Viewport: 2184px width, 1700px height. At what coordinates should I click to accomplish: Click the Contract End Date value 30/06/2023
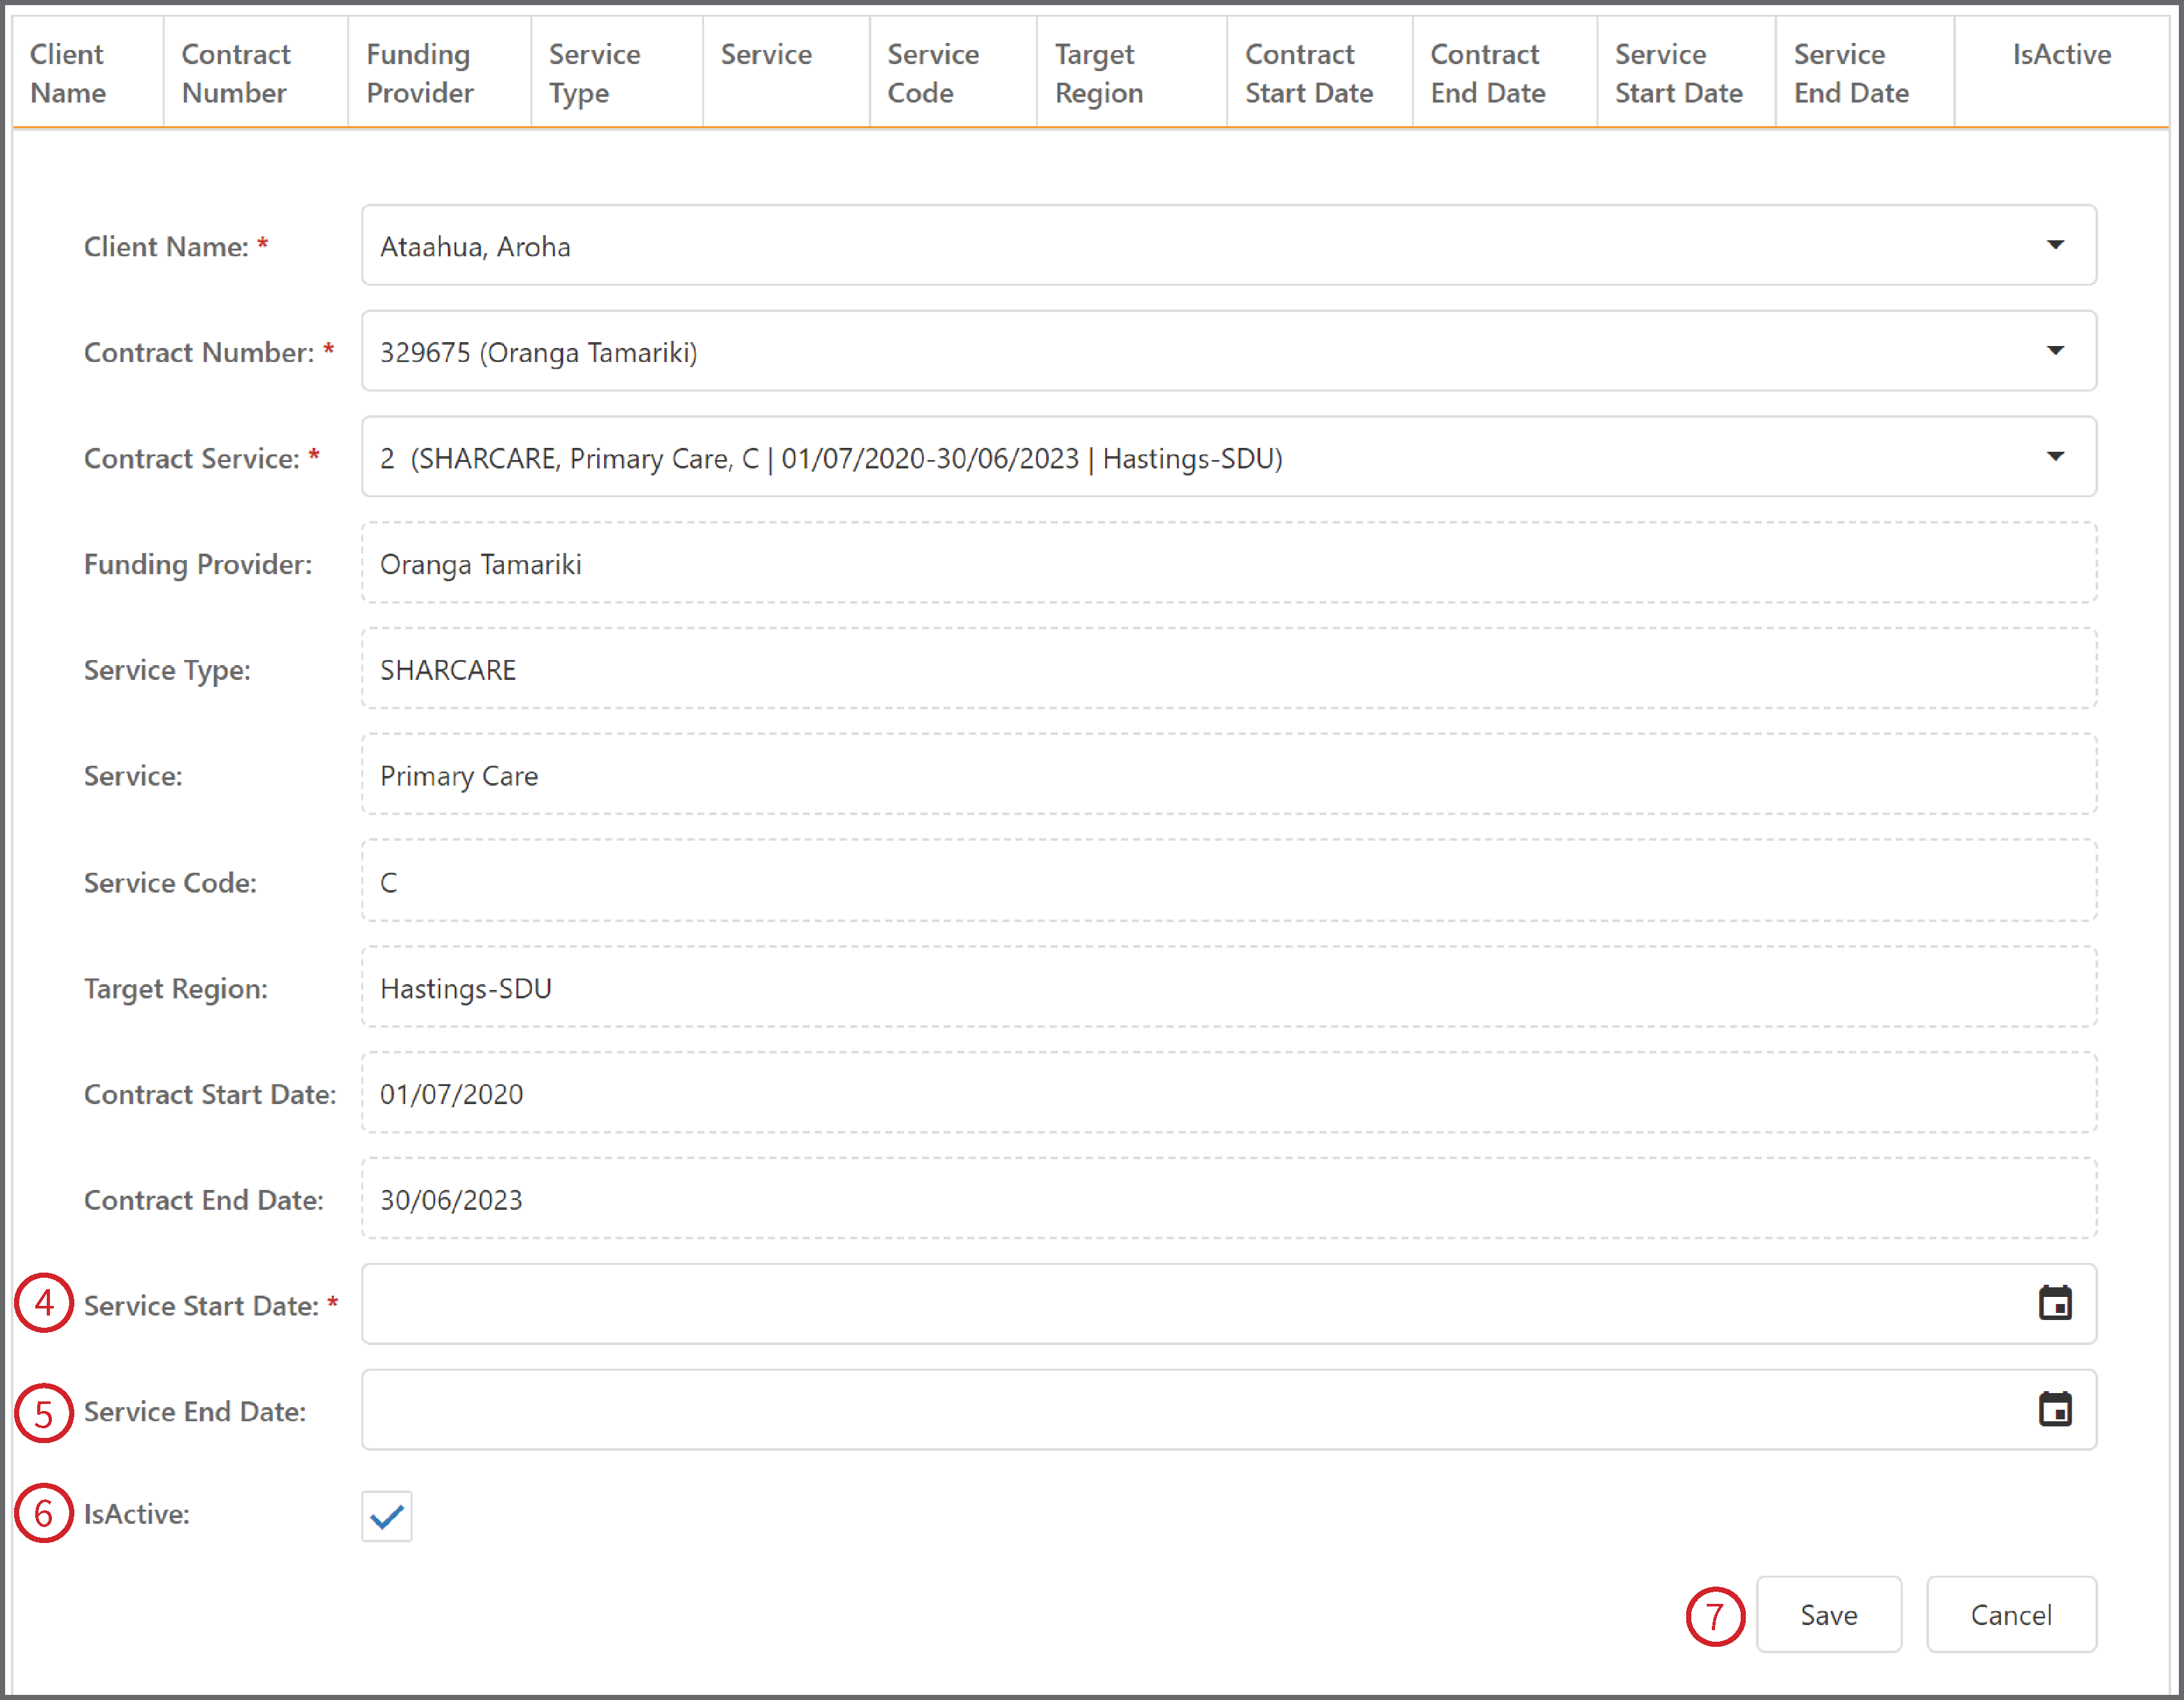click(x=451, y=1200)
